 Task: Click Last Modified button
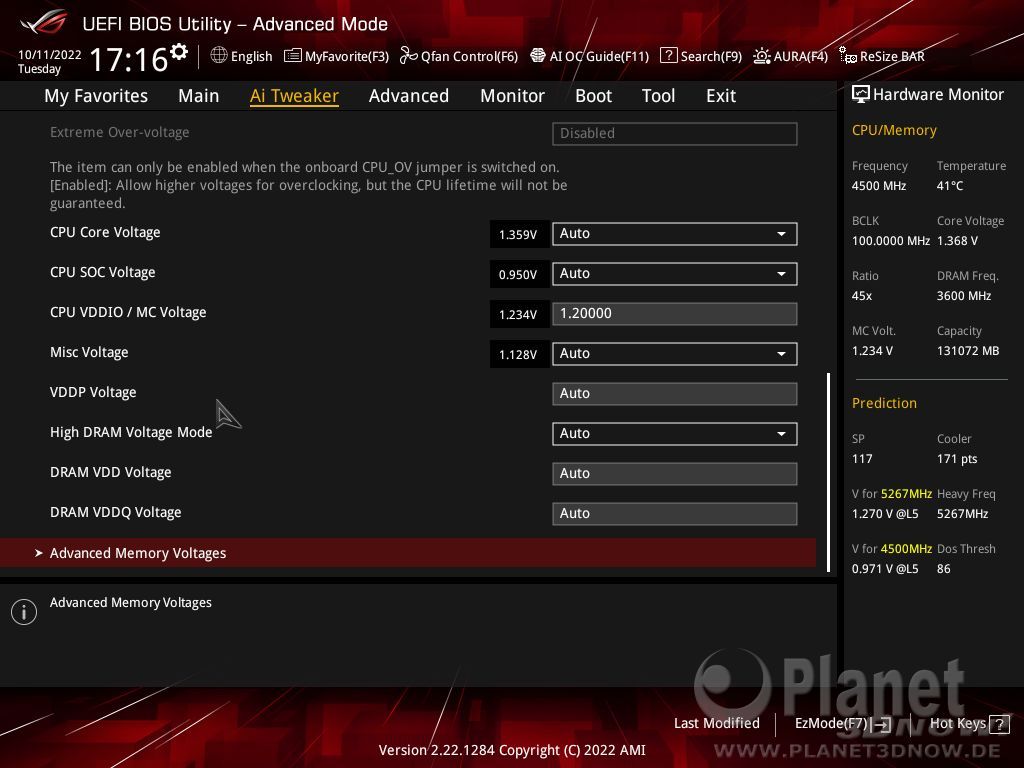point(716,724)
